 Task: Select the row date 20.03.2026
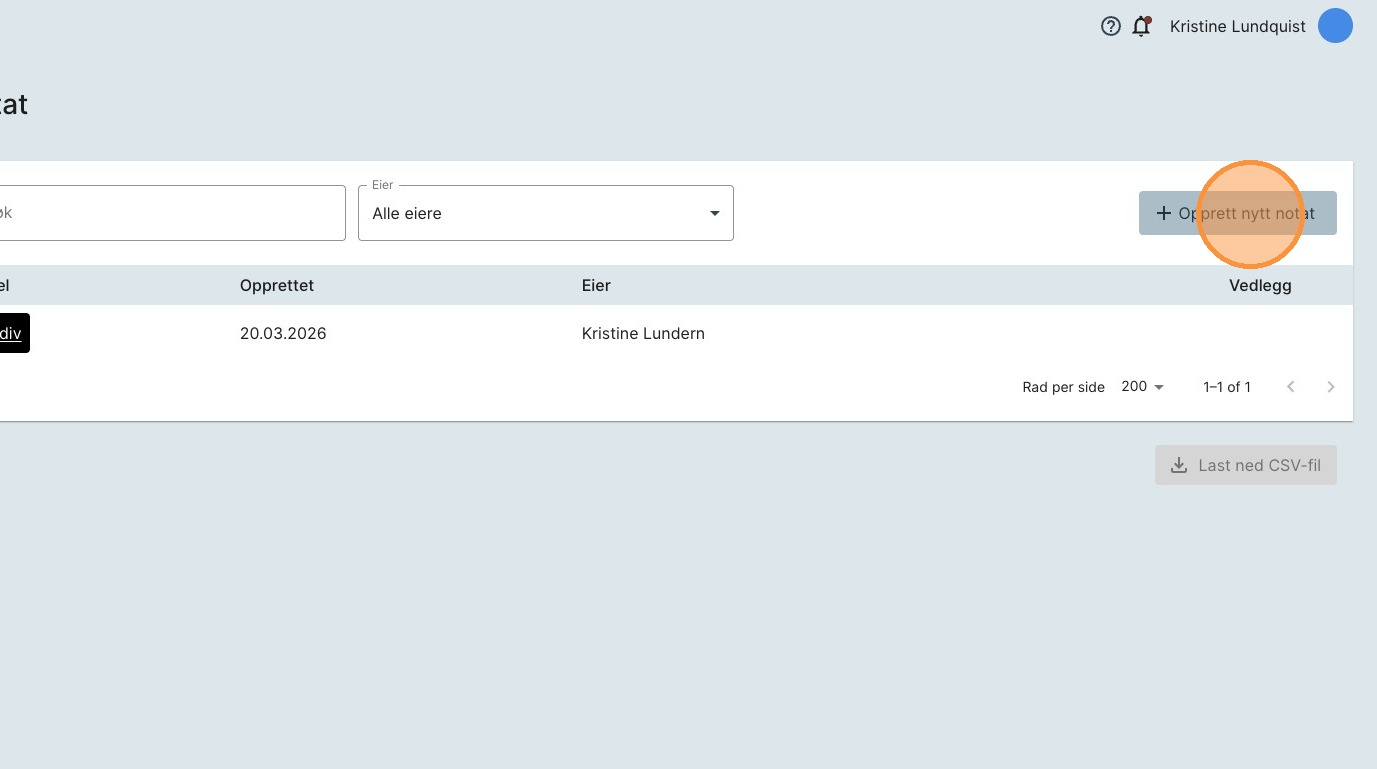(x=283, y=334)
